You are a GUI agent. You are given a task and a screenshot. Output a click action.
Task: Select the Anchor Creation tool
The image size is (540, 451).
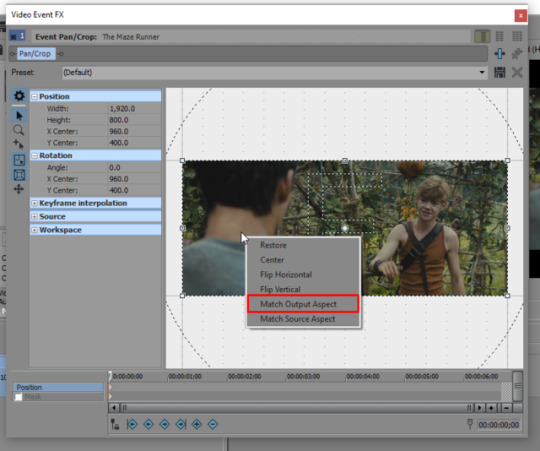pyautogui.click(x=19, y=144)
